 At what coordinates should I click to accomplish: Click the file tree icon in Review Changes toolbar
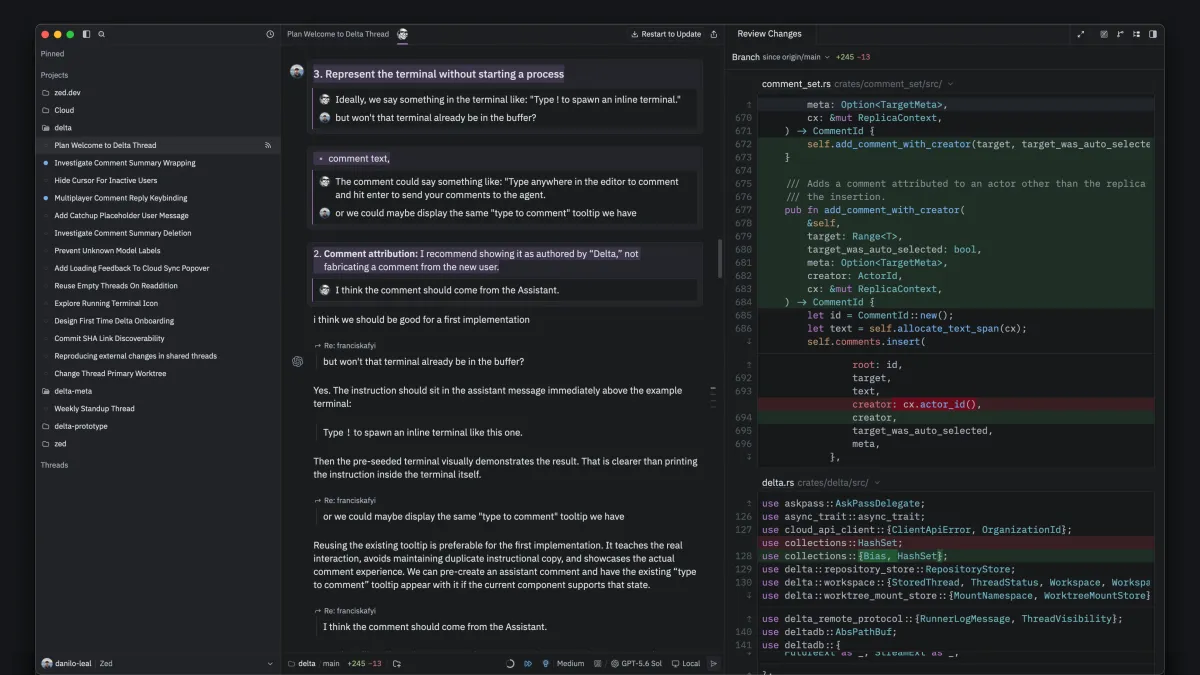coord(1136,34)
